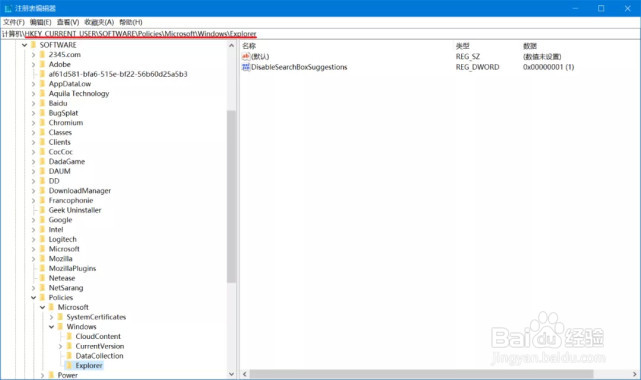Expand the Adobe key
641x380 pixels.
pyautogui.click(x=34, y=65)
